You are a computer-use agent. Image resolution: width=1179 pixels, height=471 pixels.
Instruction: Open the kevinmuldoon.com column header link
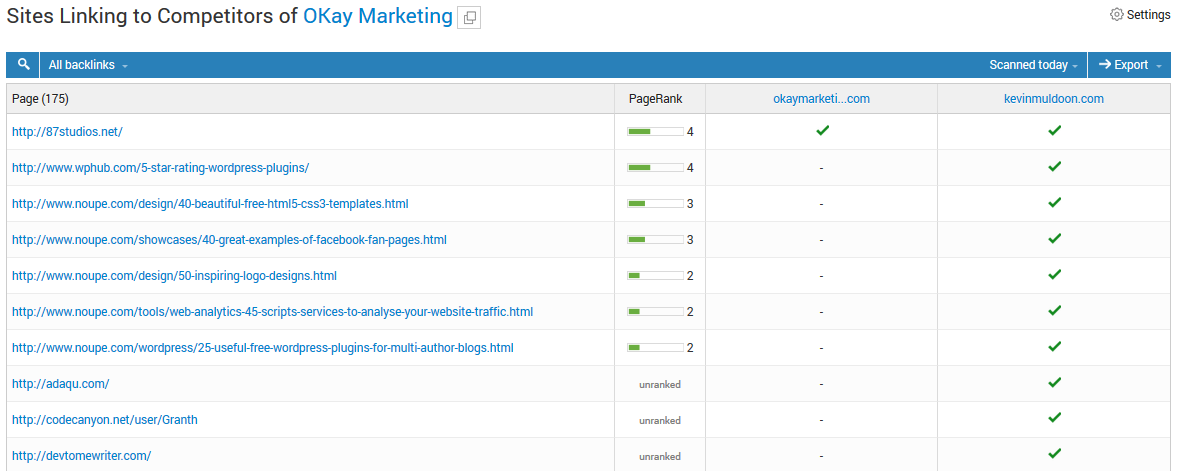1054,99
